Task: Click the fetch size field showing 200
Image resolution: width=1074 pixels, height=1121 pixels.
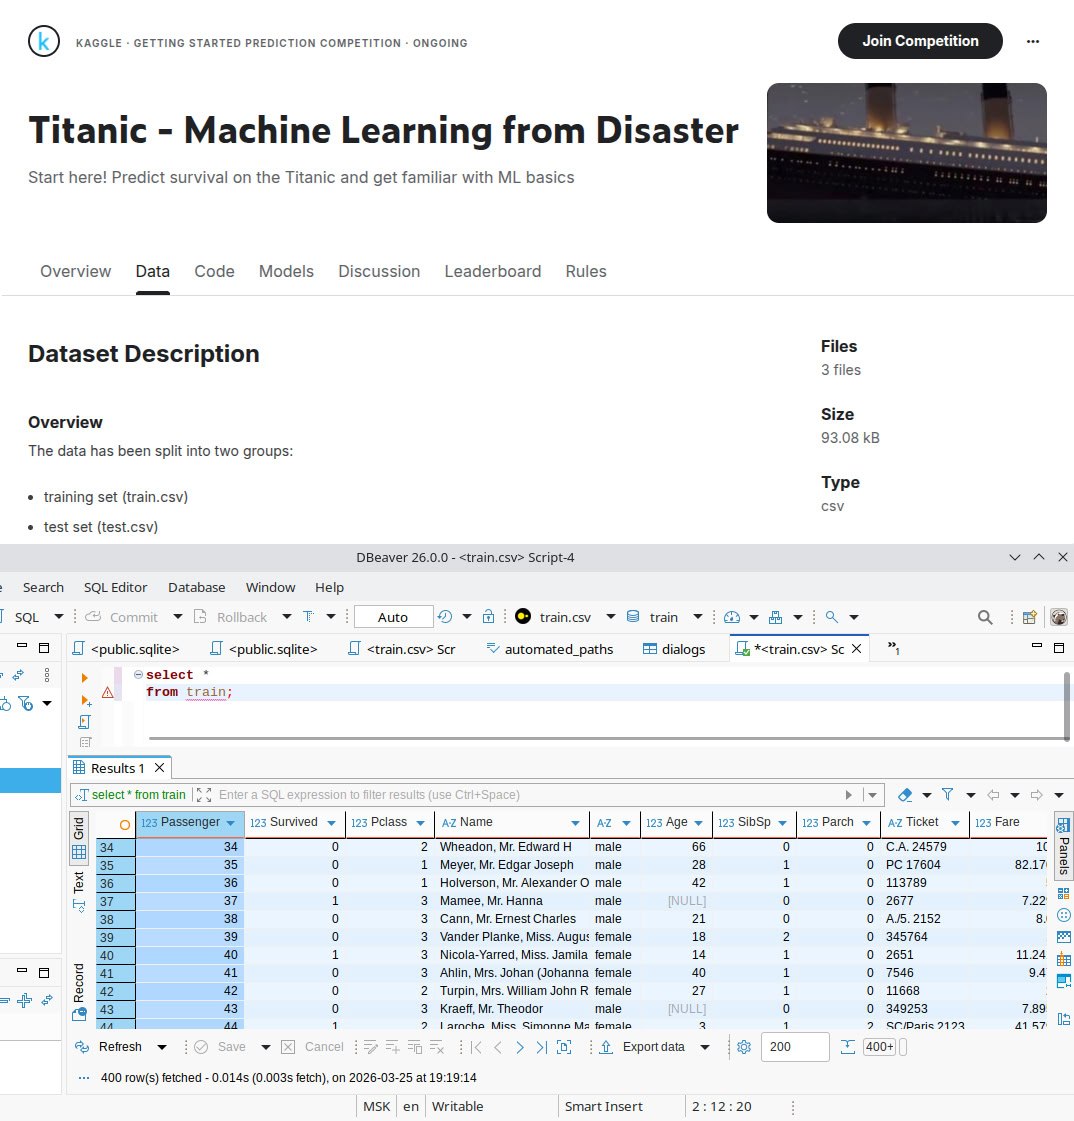Action: [794, 1047]
